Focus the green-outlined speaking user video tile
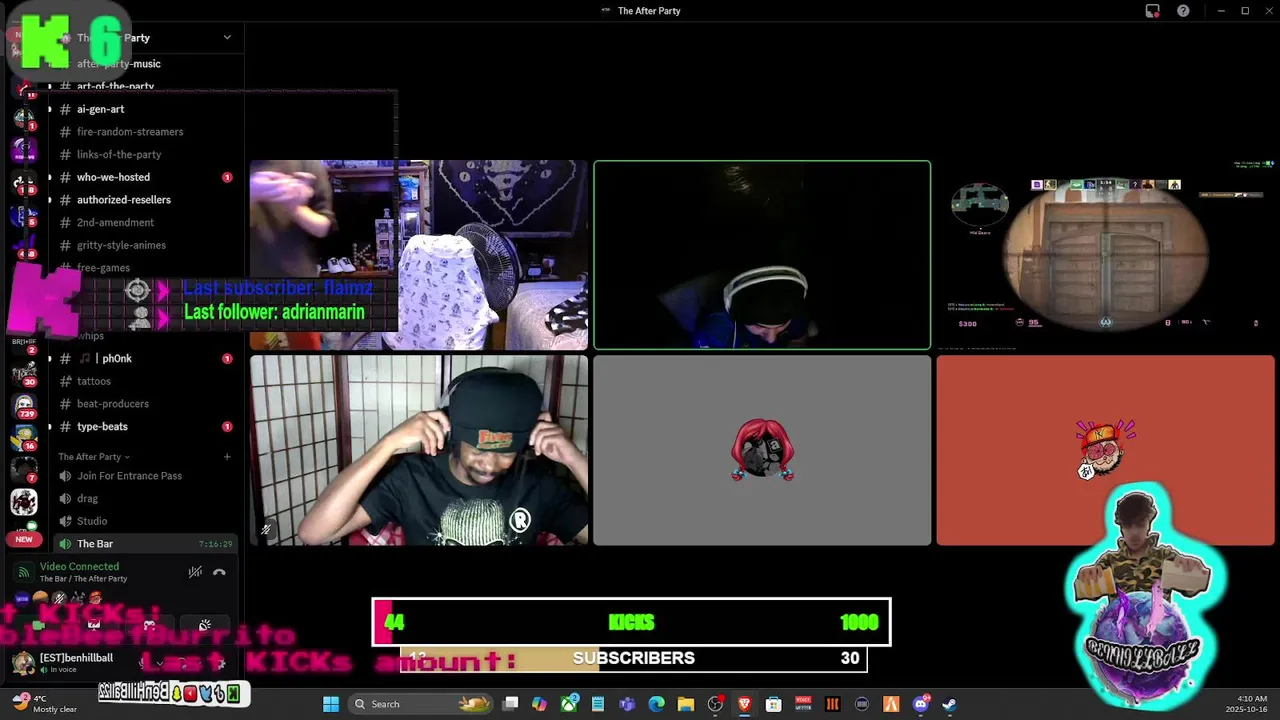This screenshot has width=1280, height=720. 762,255
